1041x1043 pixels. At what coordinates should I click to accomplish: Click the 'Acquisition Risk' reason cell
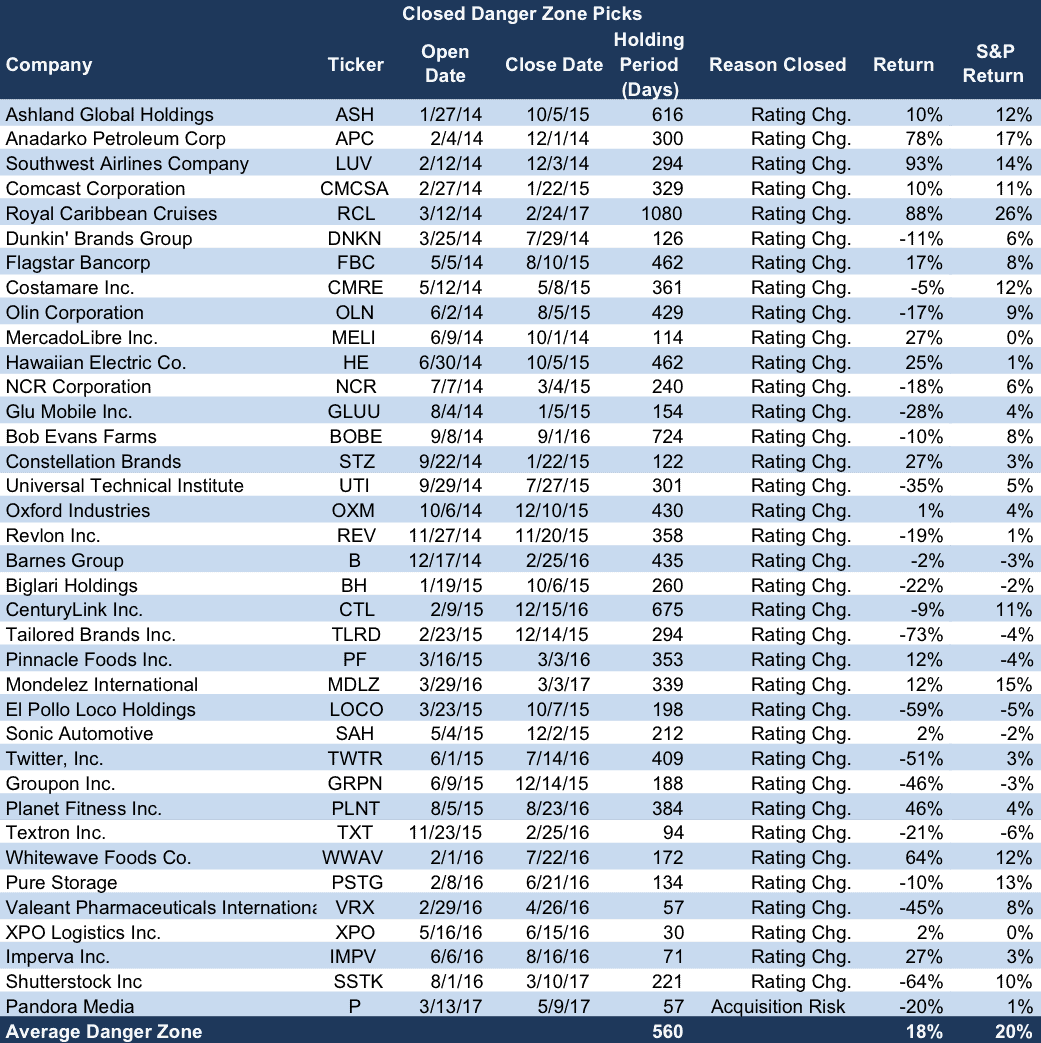pyautogui.click(x=778, y=1006)
